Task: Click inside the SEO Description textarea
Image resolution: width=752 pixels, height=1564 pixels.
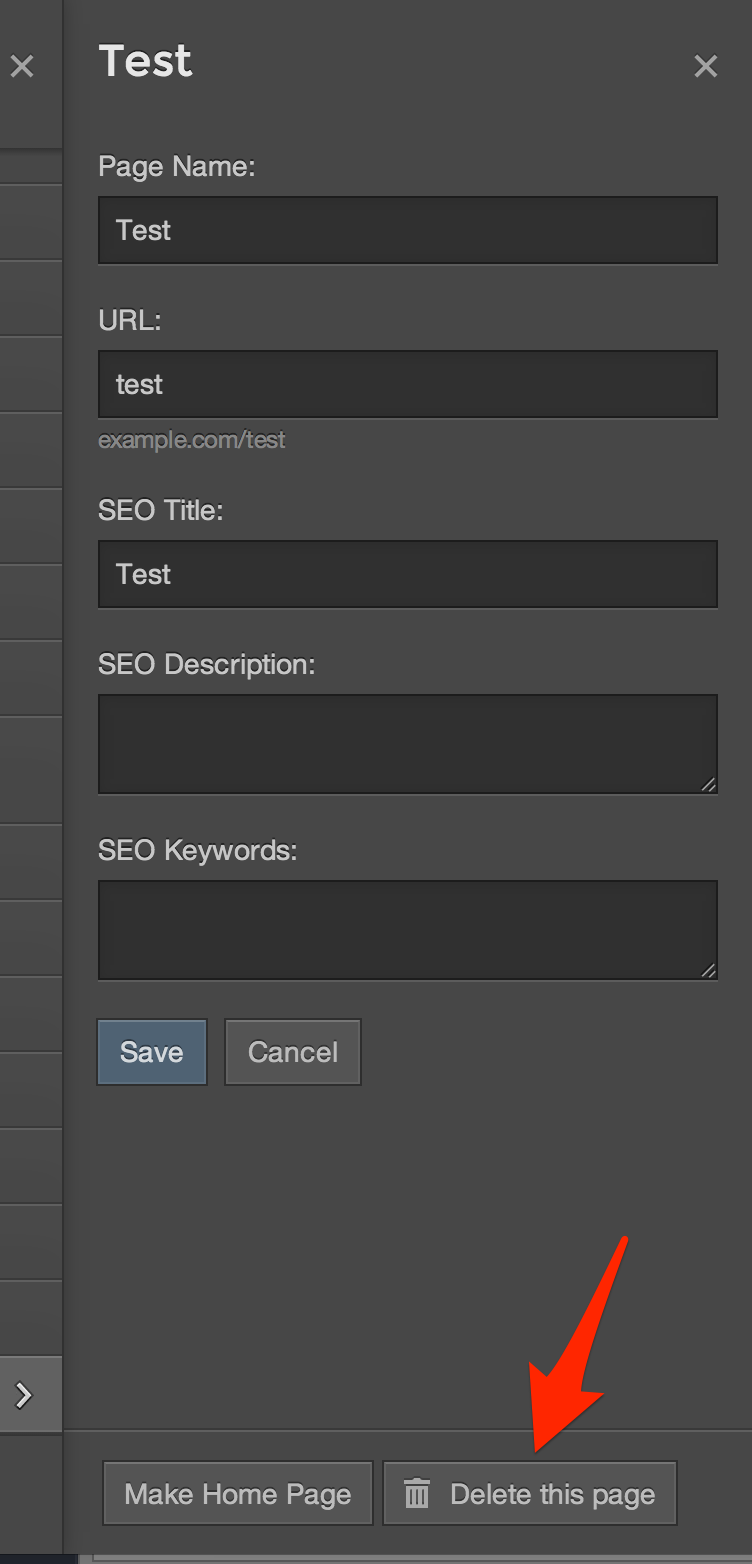Action: coord(407,744)
